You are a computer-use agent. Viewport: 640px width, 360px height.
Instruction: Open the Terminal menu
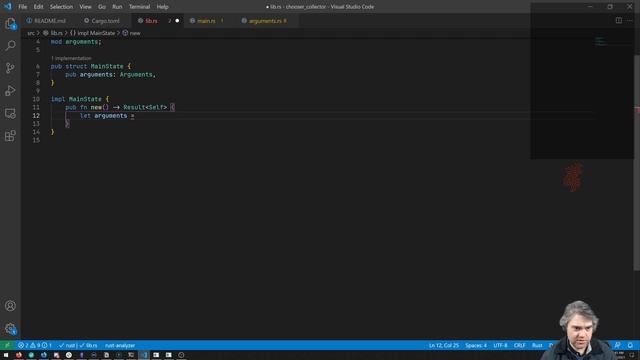click(139, 7)
